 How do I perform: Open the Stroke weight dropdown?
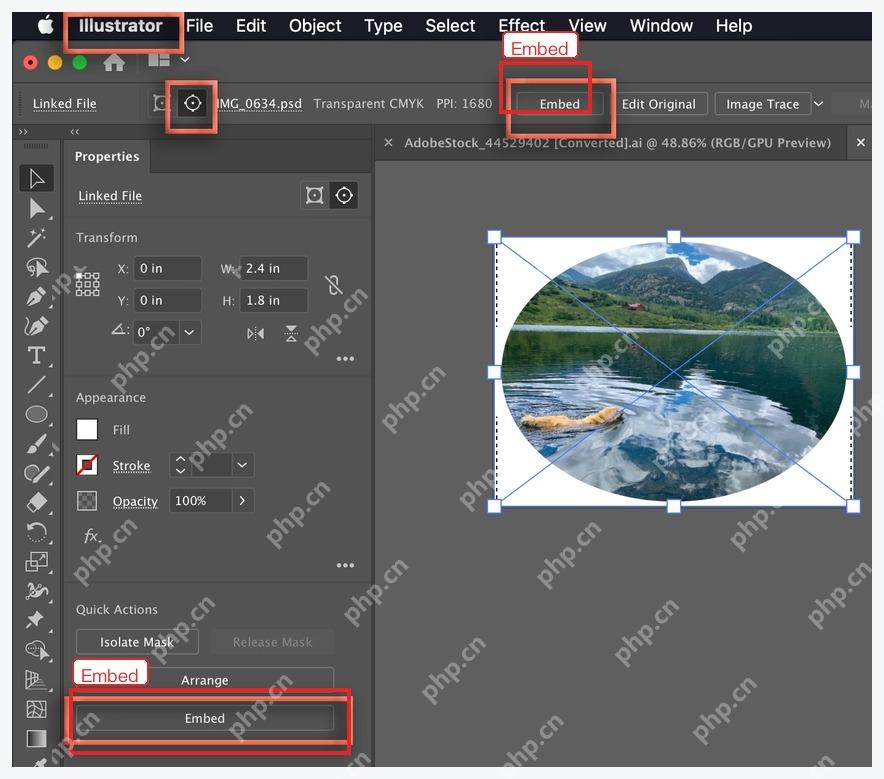[242, 465]
